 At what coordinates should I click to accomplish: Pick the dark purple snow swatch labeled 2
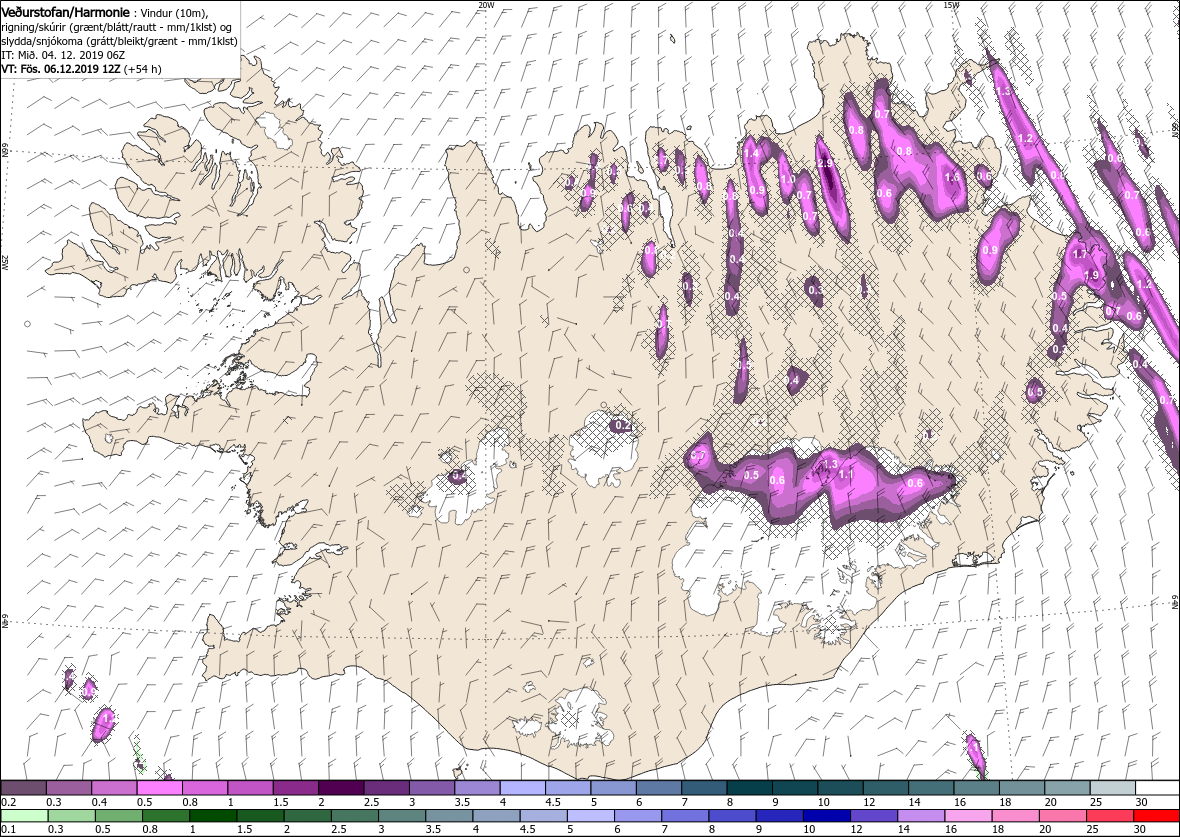(341, 787)
